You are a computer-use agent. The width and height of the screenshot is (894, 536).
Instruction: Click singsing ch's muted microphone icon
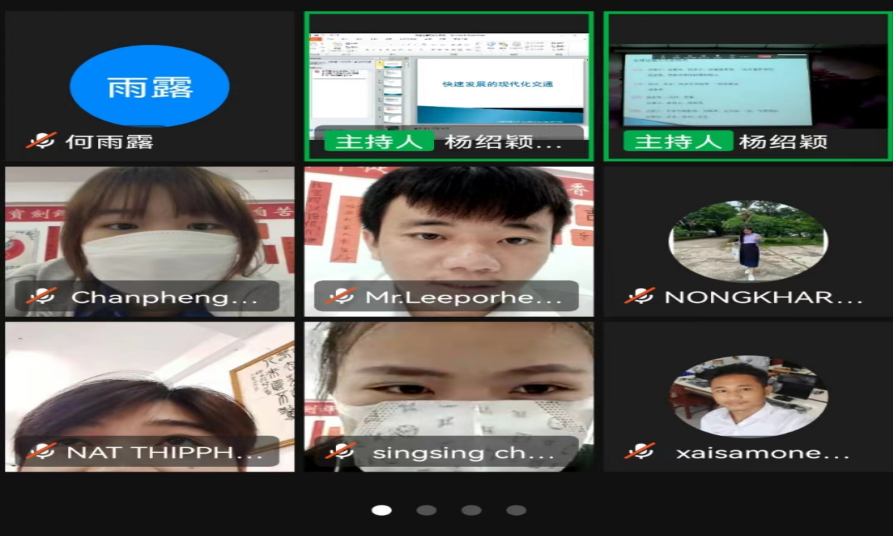340,452
